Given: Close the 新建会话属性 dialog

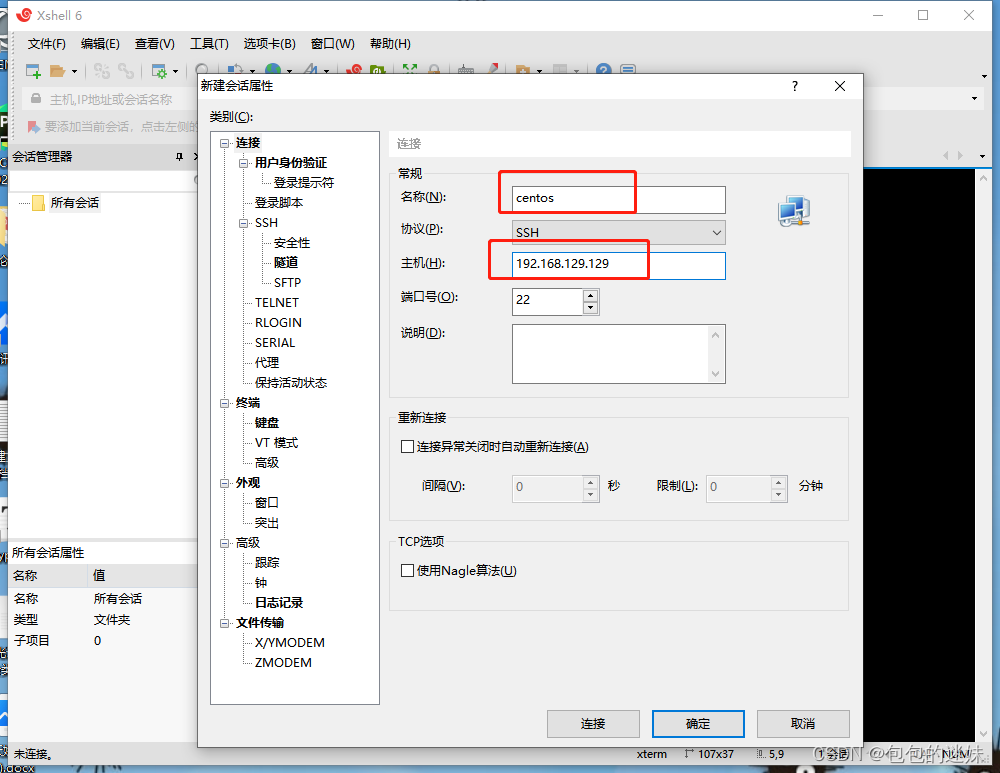Looking at the screenshot, I should point(840,86).
